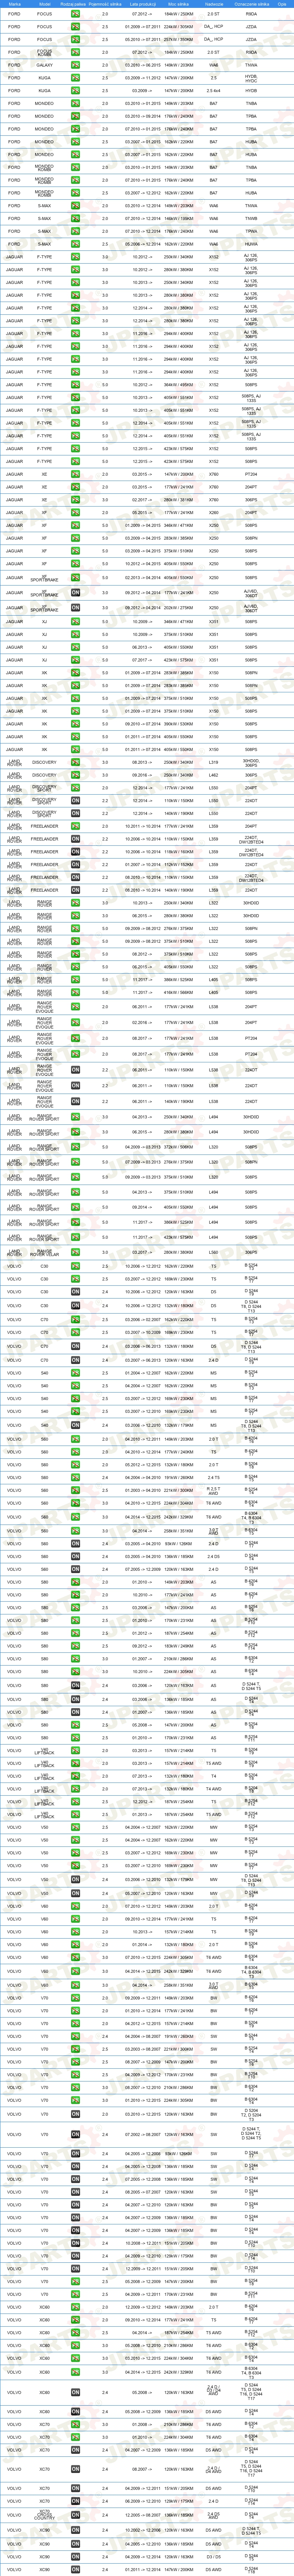The image size is (294, 2576).
Task: Click the Model column header
Action: 44,4
